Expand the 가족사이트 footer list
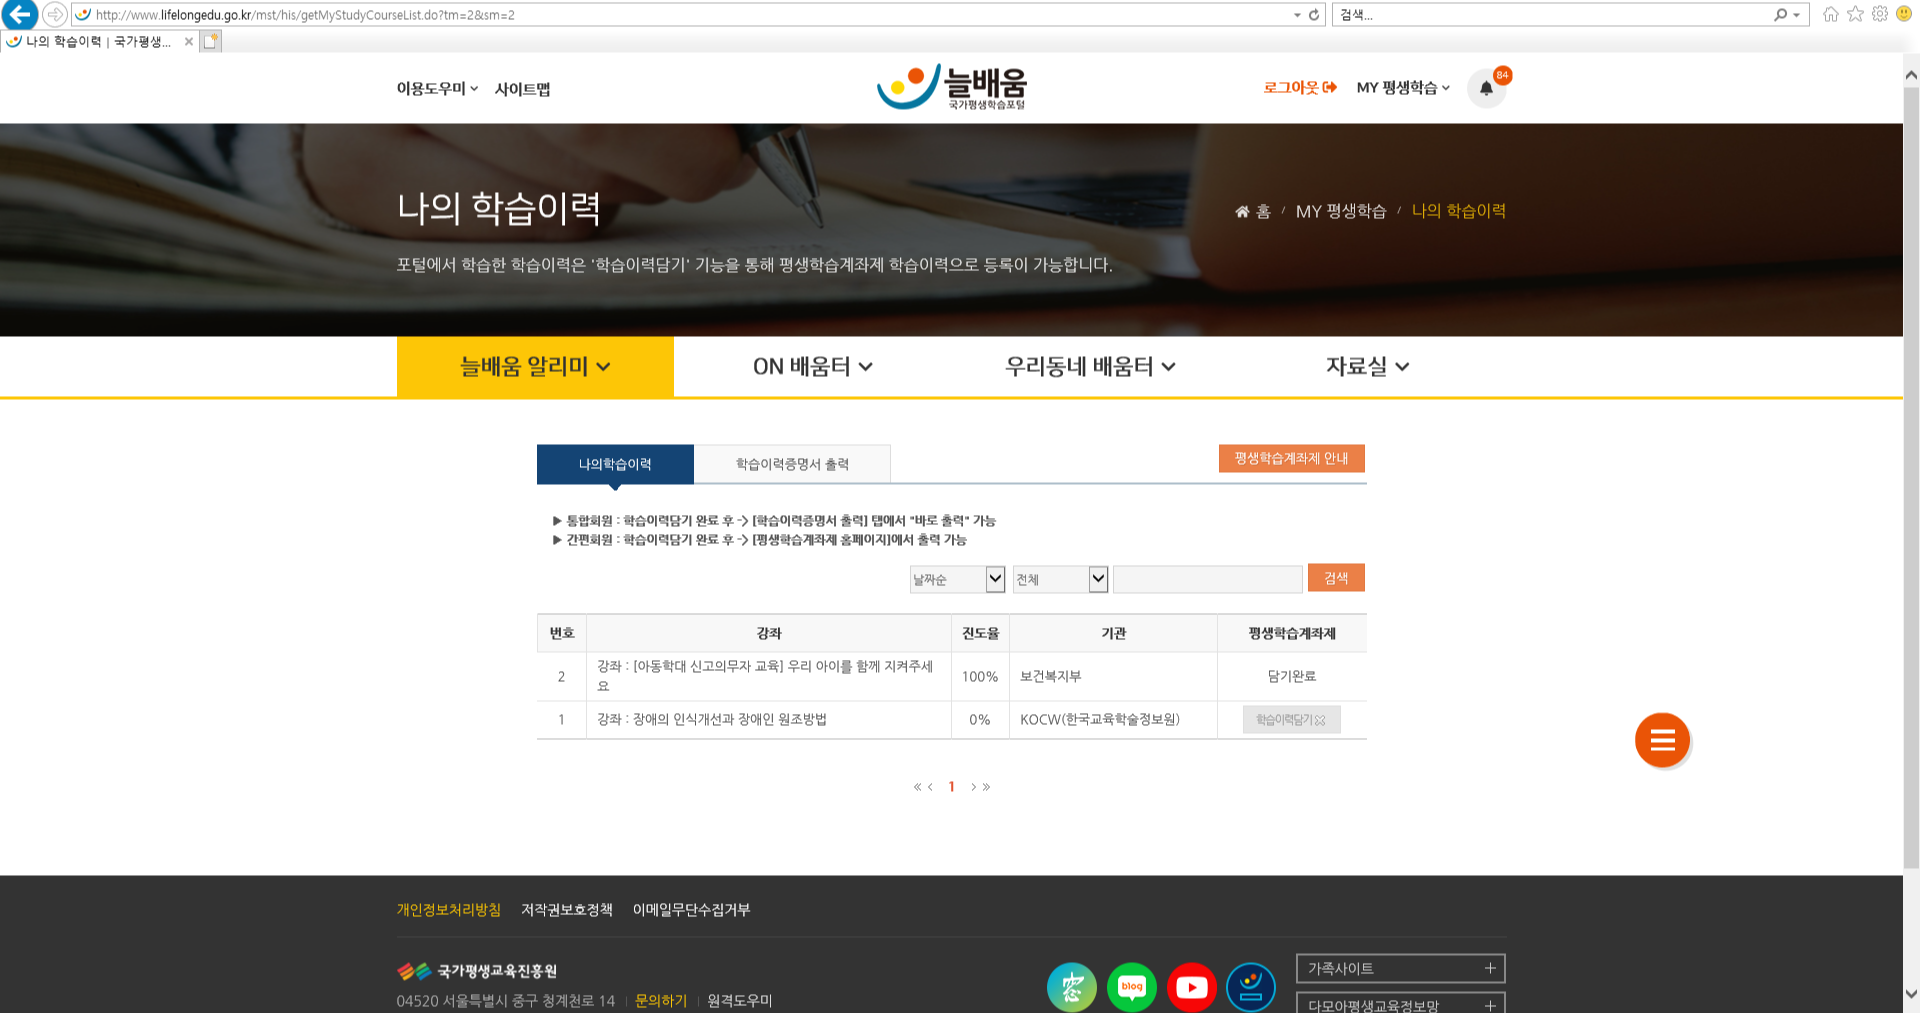 coord(1400,968)
